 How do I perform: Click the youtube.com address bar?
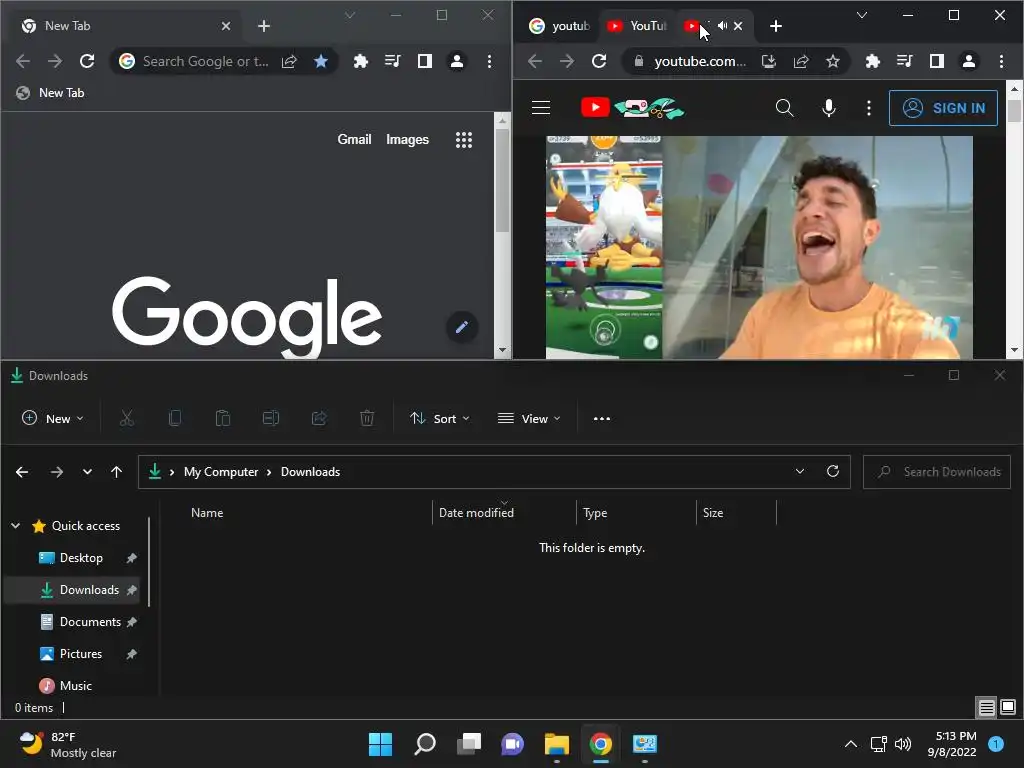(x=700, y=61)
